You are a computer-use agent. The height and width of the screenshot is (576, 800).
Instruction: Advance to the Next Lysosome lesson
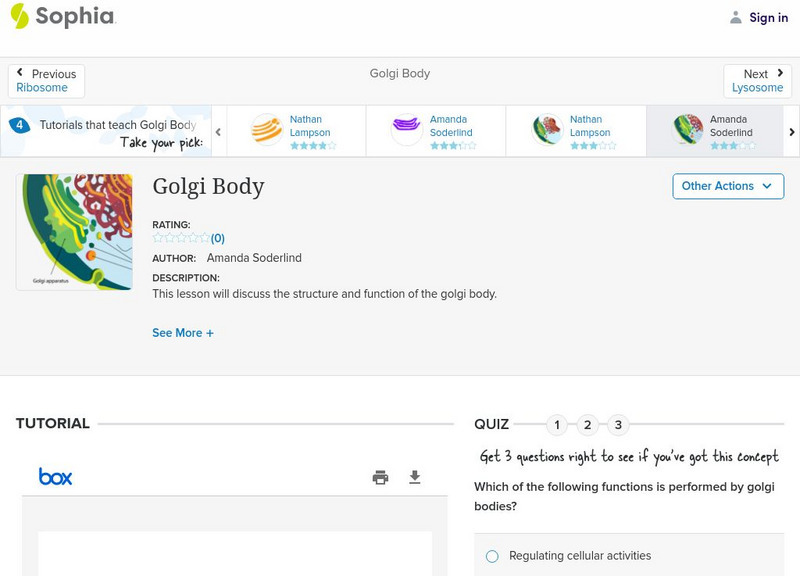click(757, 80)
